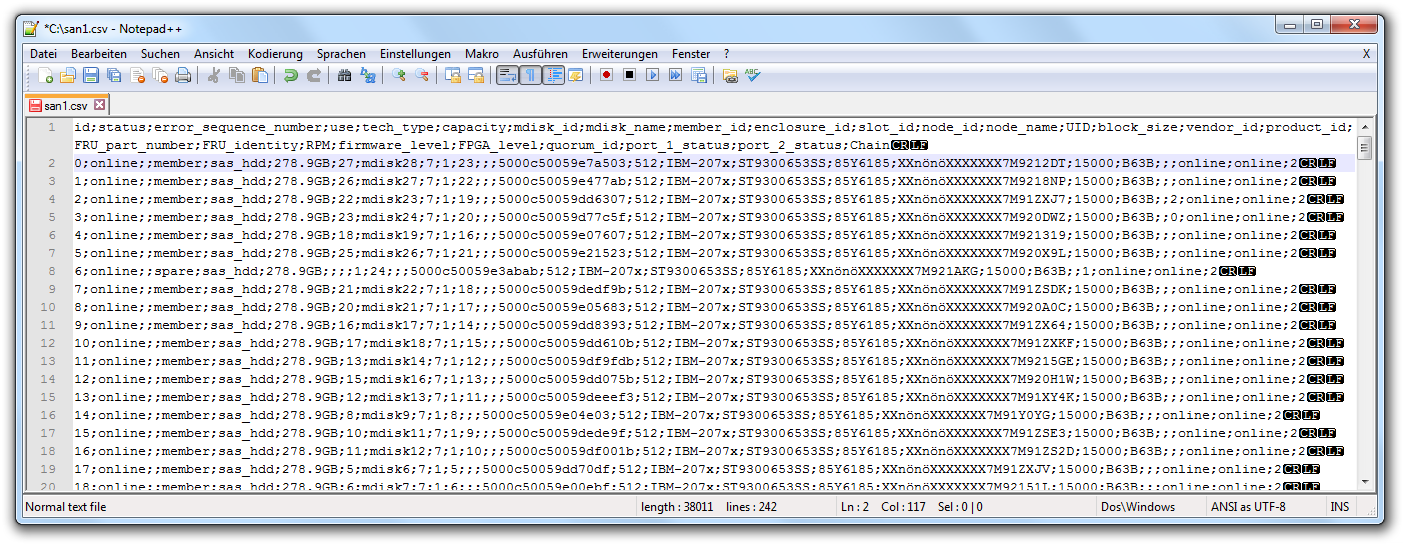Save the file using the Save icon
This screenshot has width=1409, height=546.
pyautogui.click(x=91, y=75)
